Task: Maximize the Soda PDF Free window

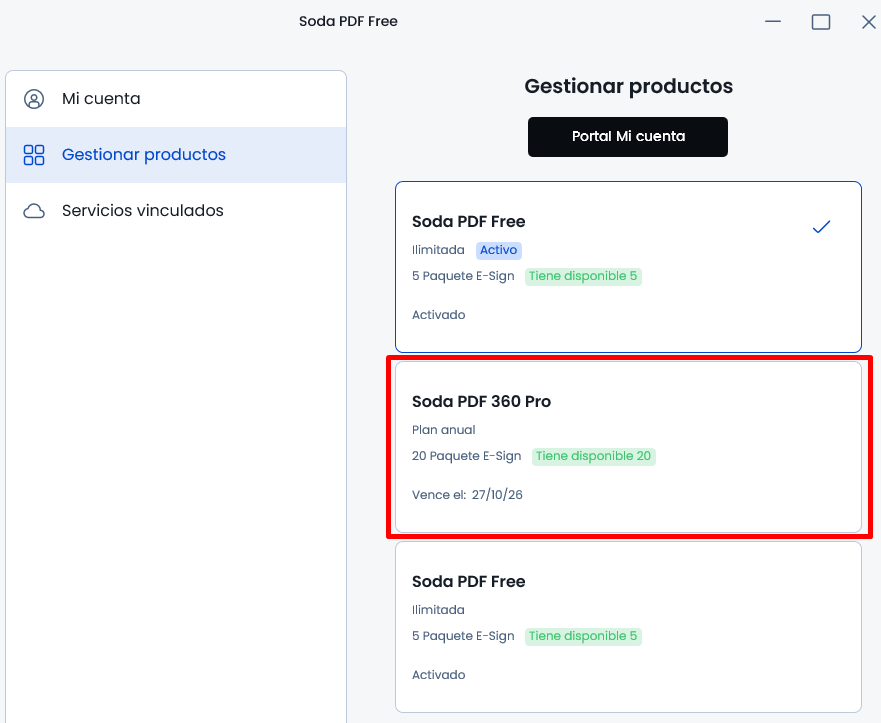Action: (x=821, y=22)
